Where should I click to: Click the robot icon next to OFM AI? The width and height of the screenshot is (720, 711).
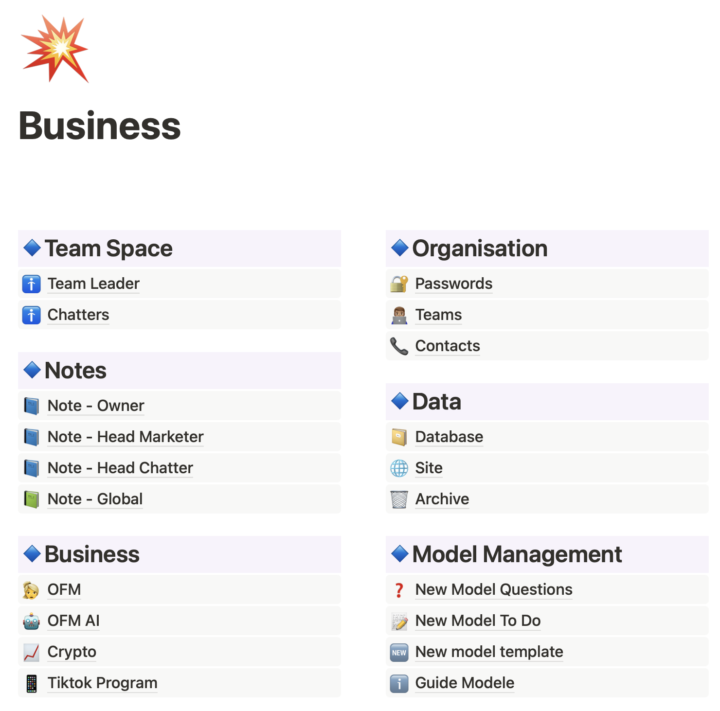31,621
